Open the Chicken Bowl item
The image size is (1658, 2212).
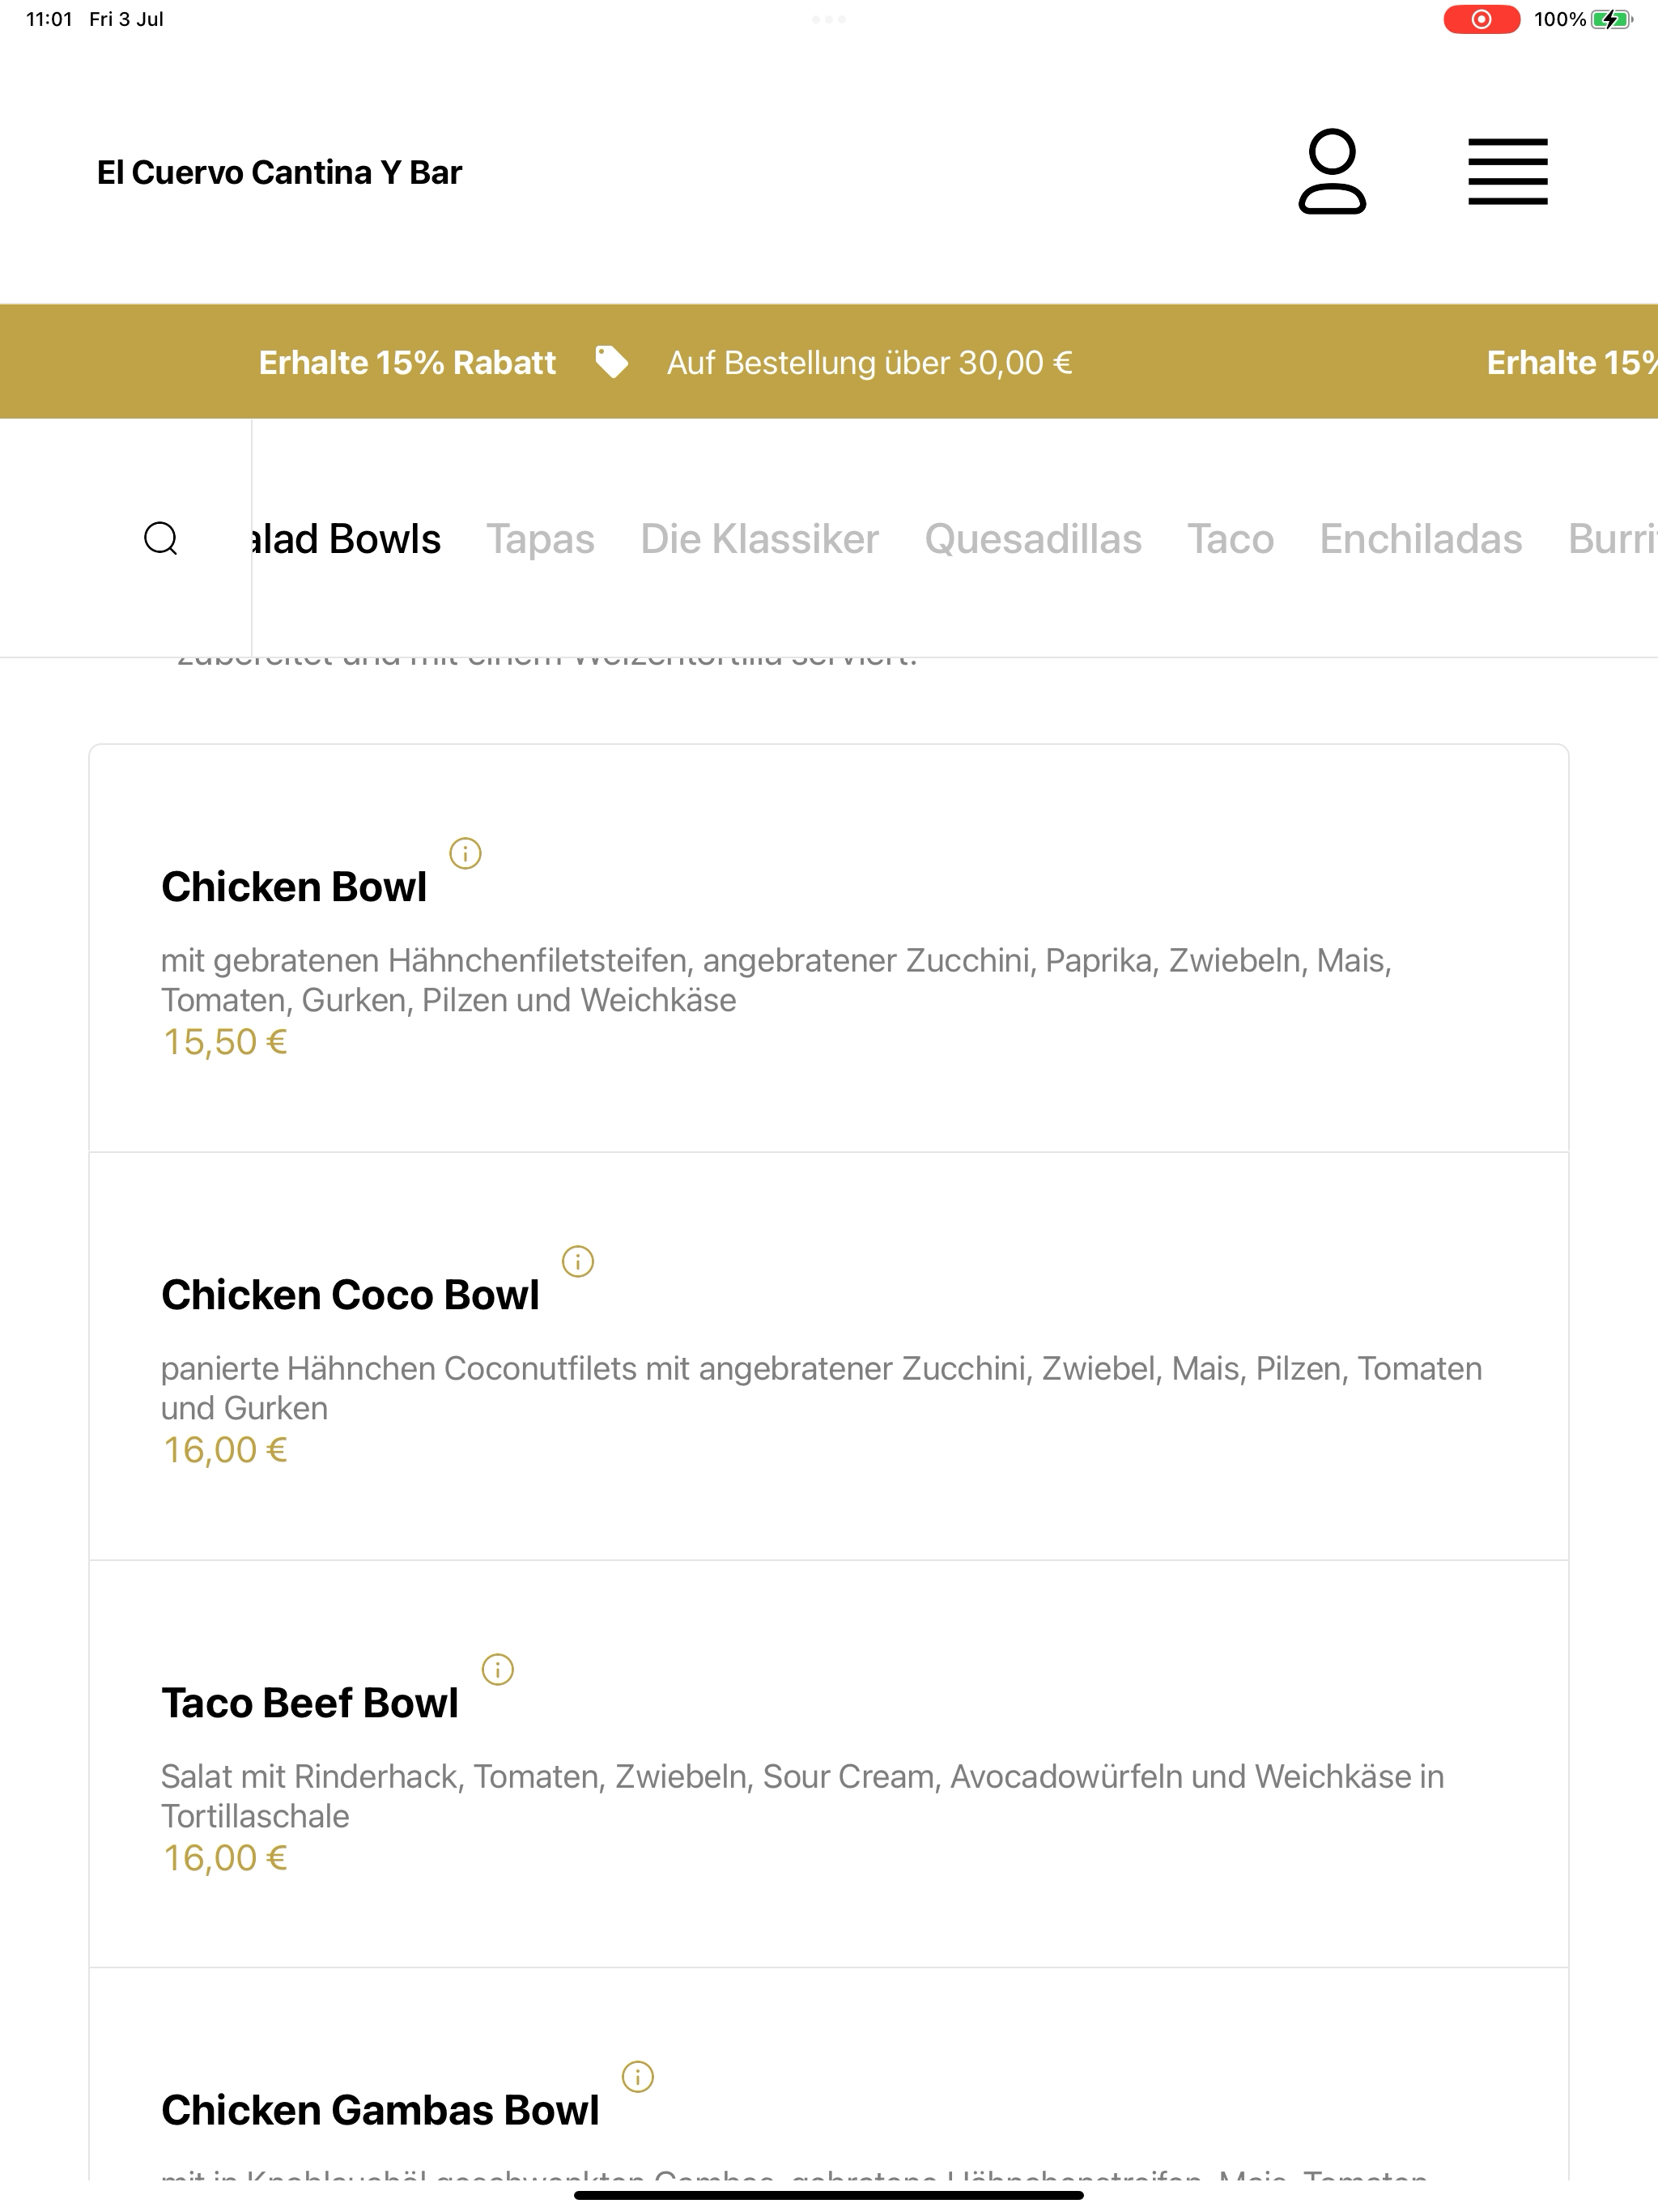click(828, 948)
